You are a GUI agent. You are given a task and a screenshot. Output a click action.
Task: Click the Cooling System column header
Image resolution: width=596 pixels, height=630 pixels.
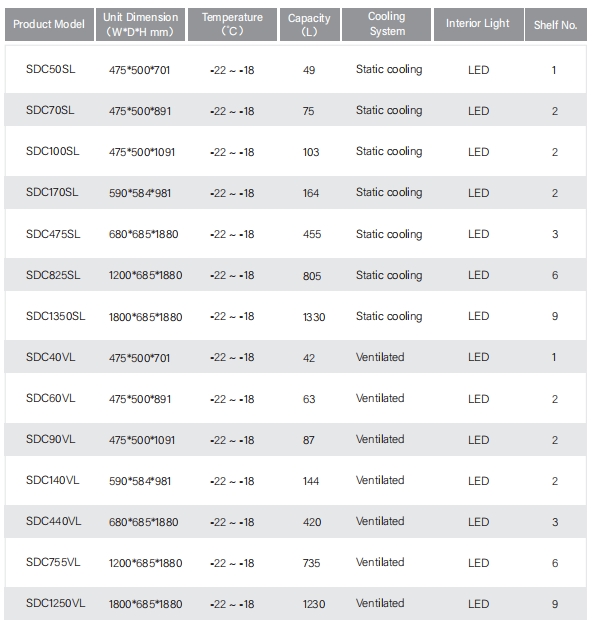coord(386,24)
